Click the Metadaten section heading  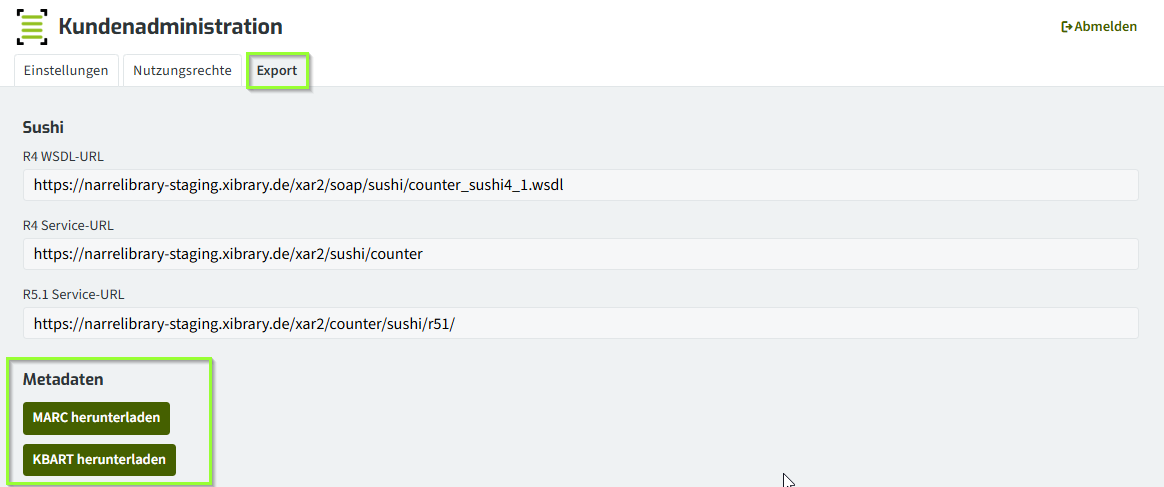[x=63, y=379]
